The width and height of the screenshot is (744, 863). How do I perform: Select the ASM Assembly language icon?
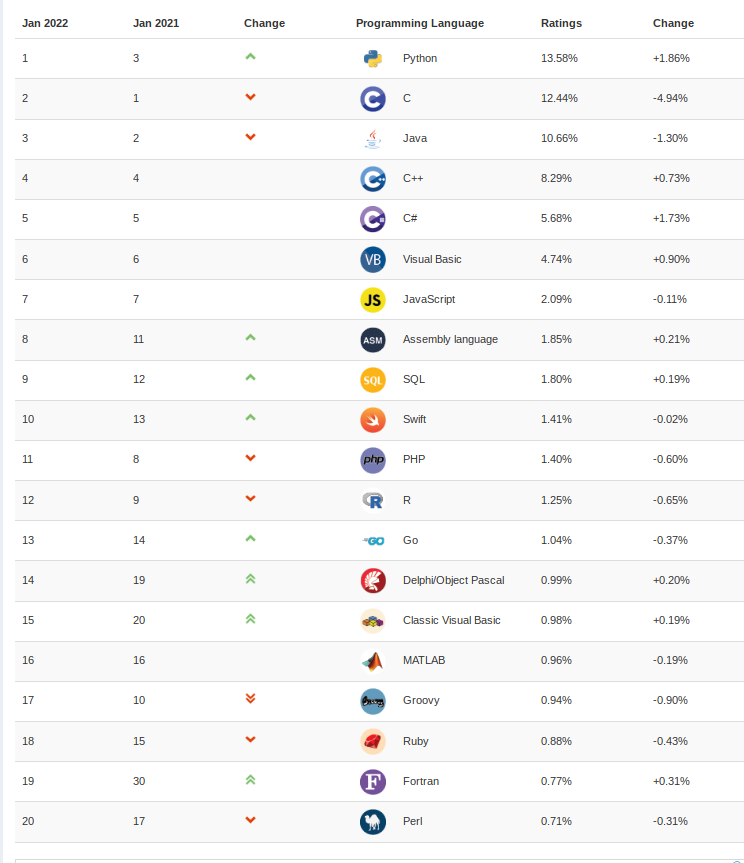pyautogui.click(x=373, y=340)
